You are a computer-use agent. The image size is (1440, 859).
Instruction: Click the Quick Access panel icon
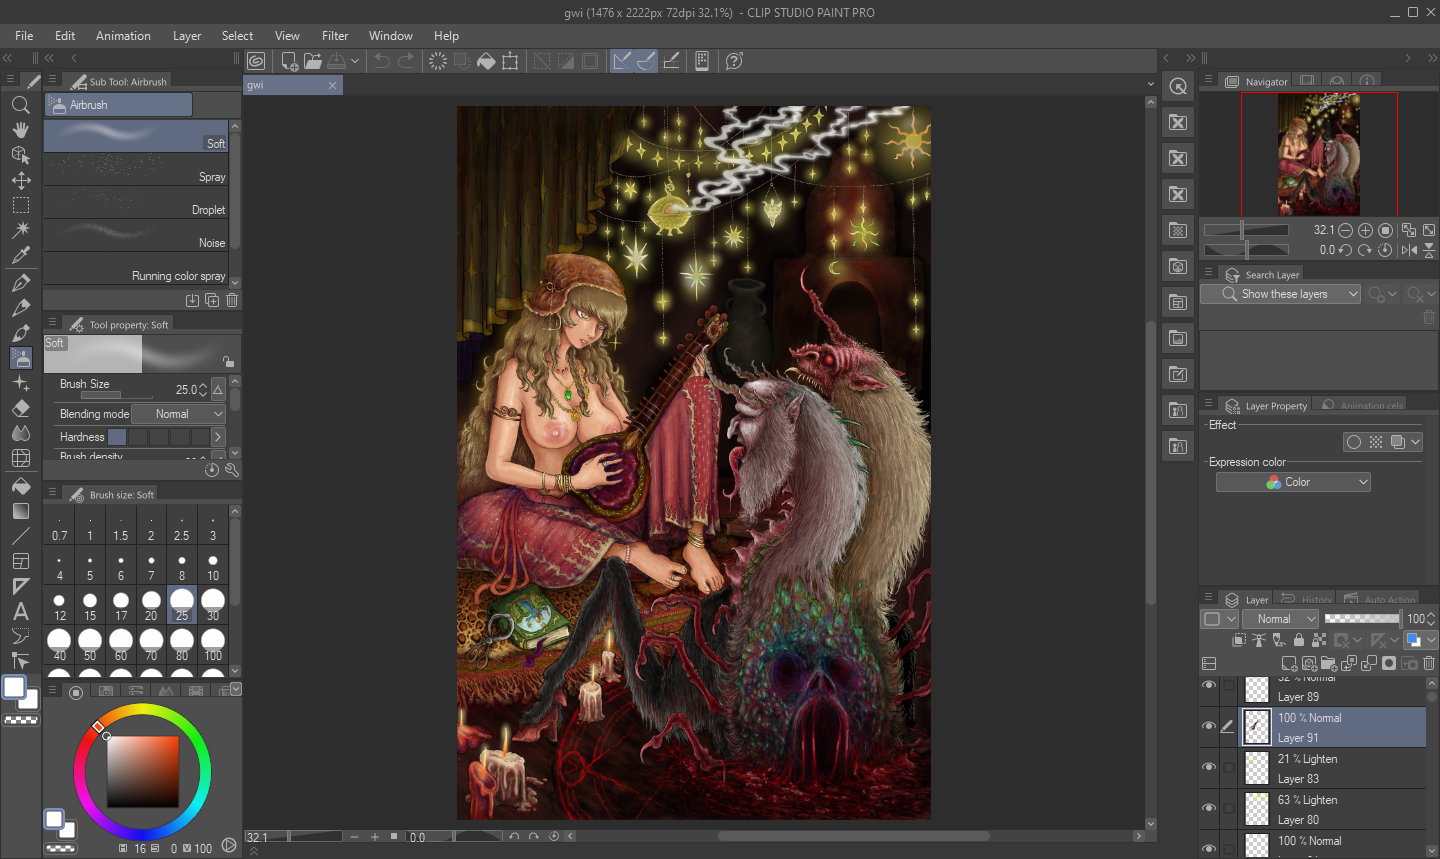click(1179, 86)
